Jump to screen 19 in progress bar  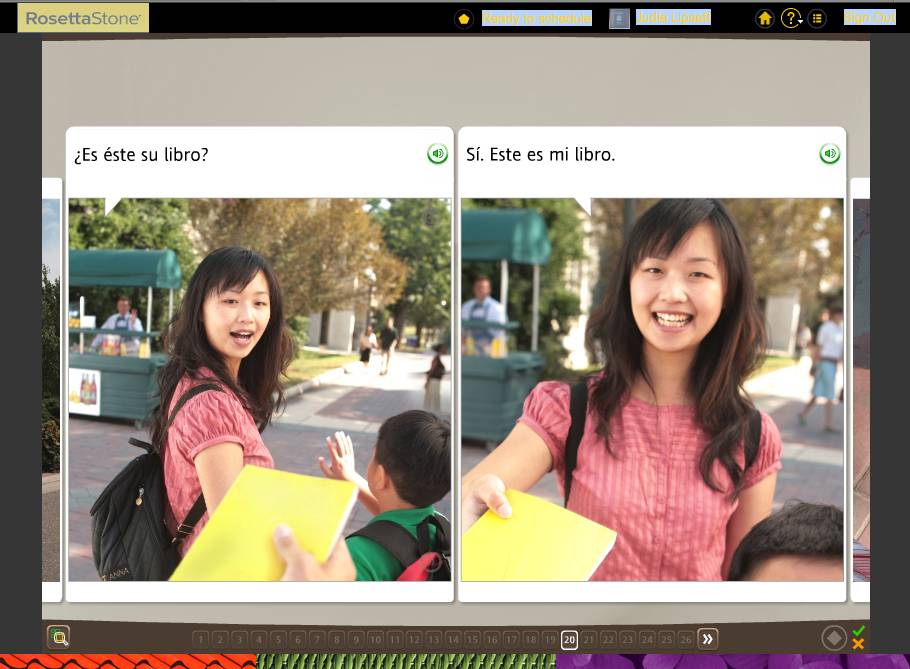(550, 639)
